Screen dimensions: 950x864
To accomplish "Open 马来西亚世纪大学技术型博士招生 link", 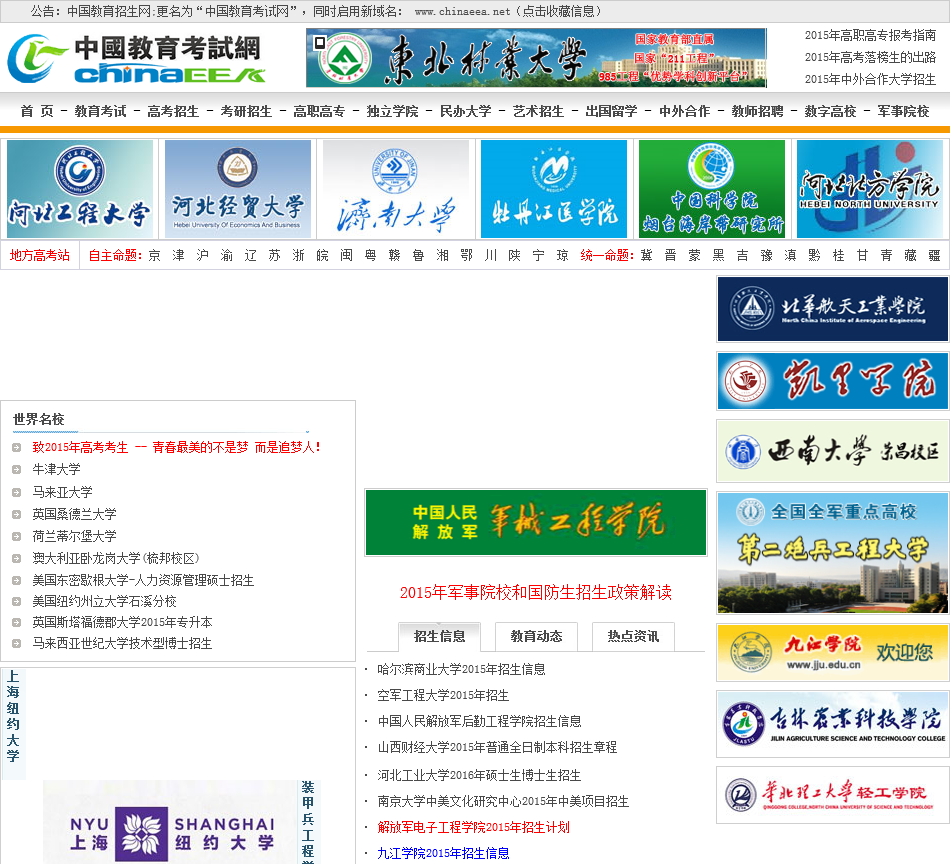I will click(122, 643).
